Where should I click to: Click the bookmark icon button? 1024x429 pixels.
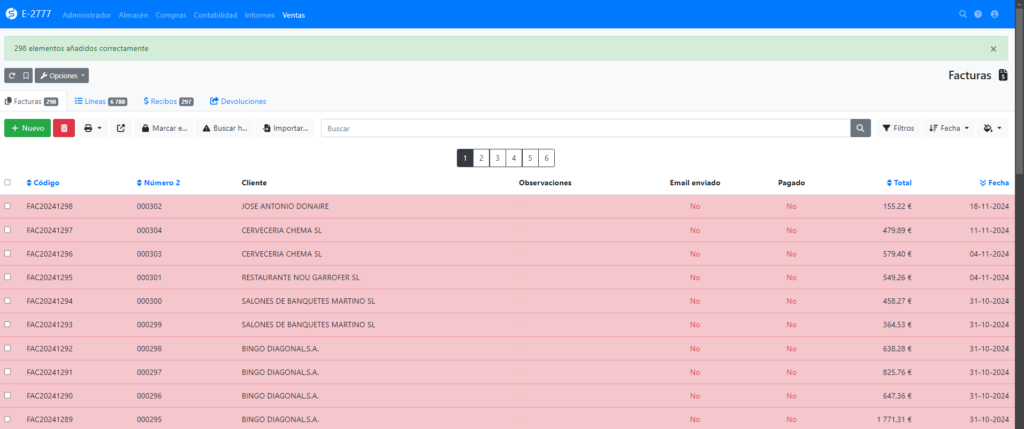(x=26, y=75)
